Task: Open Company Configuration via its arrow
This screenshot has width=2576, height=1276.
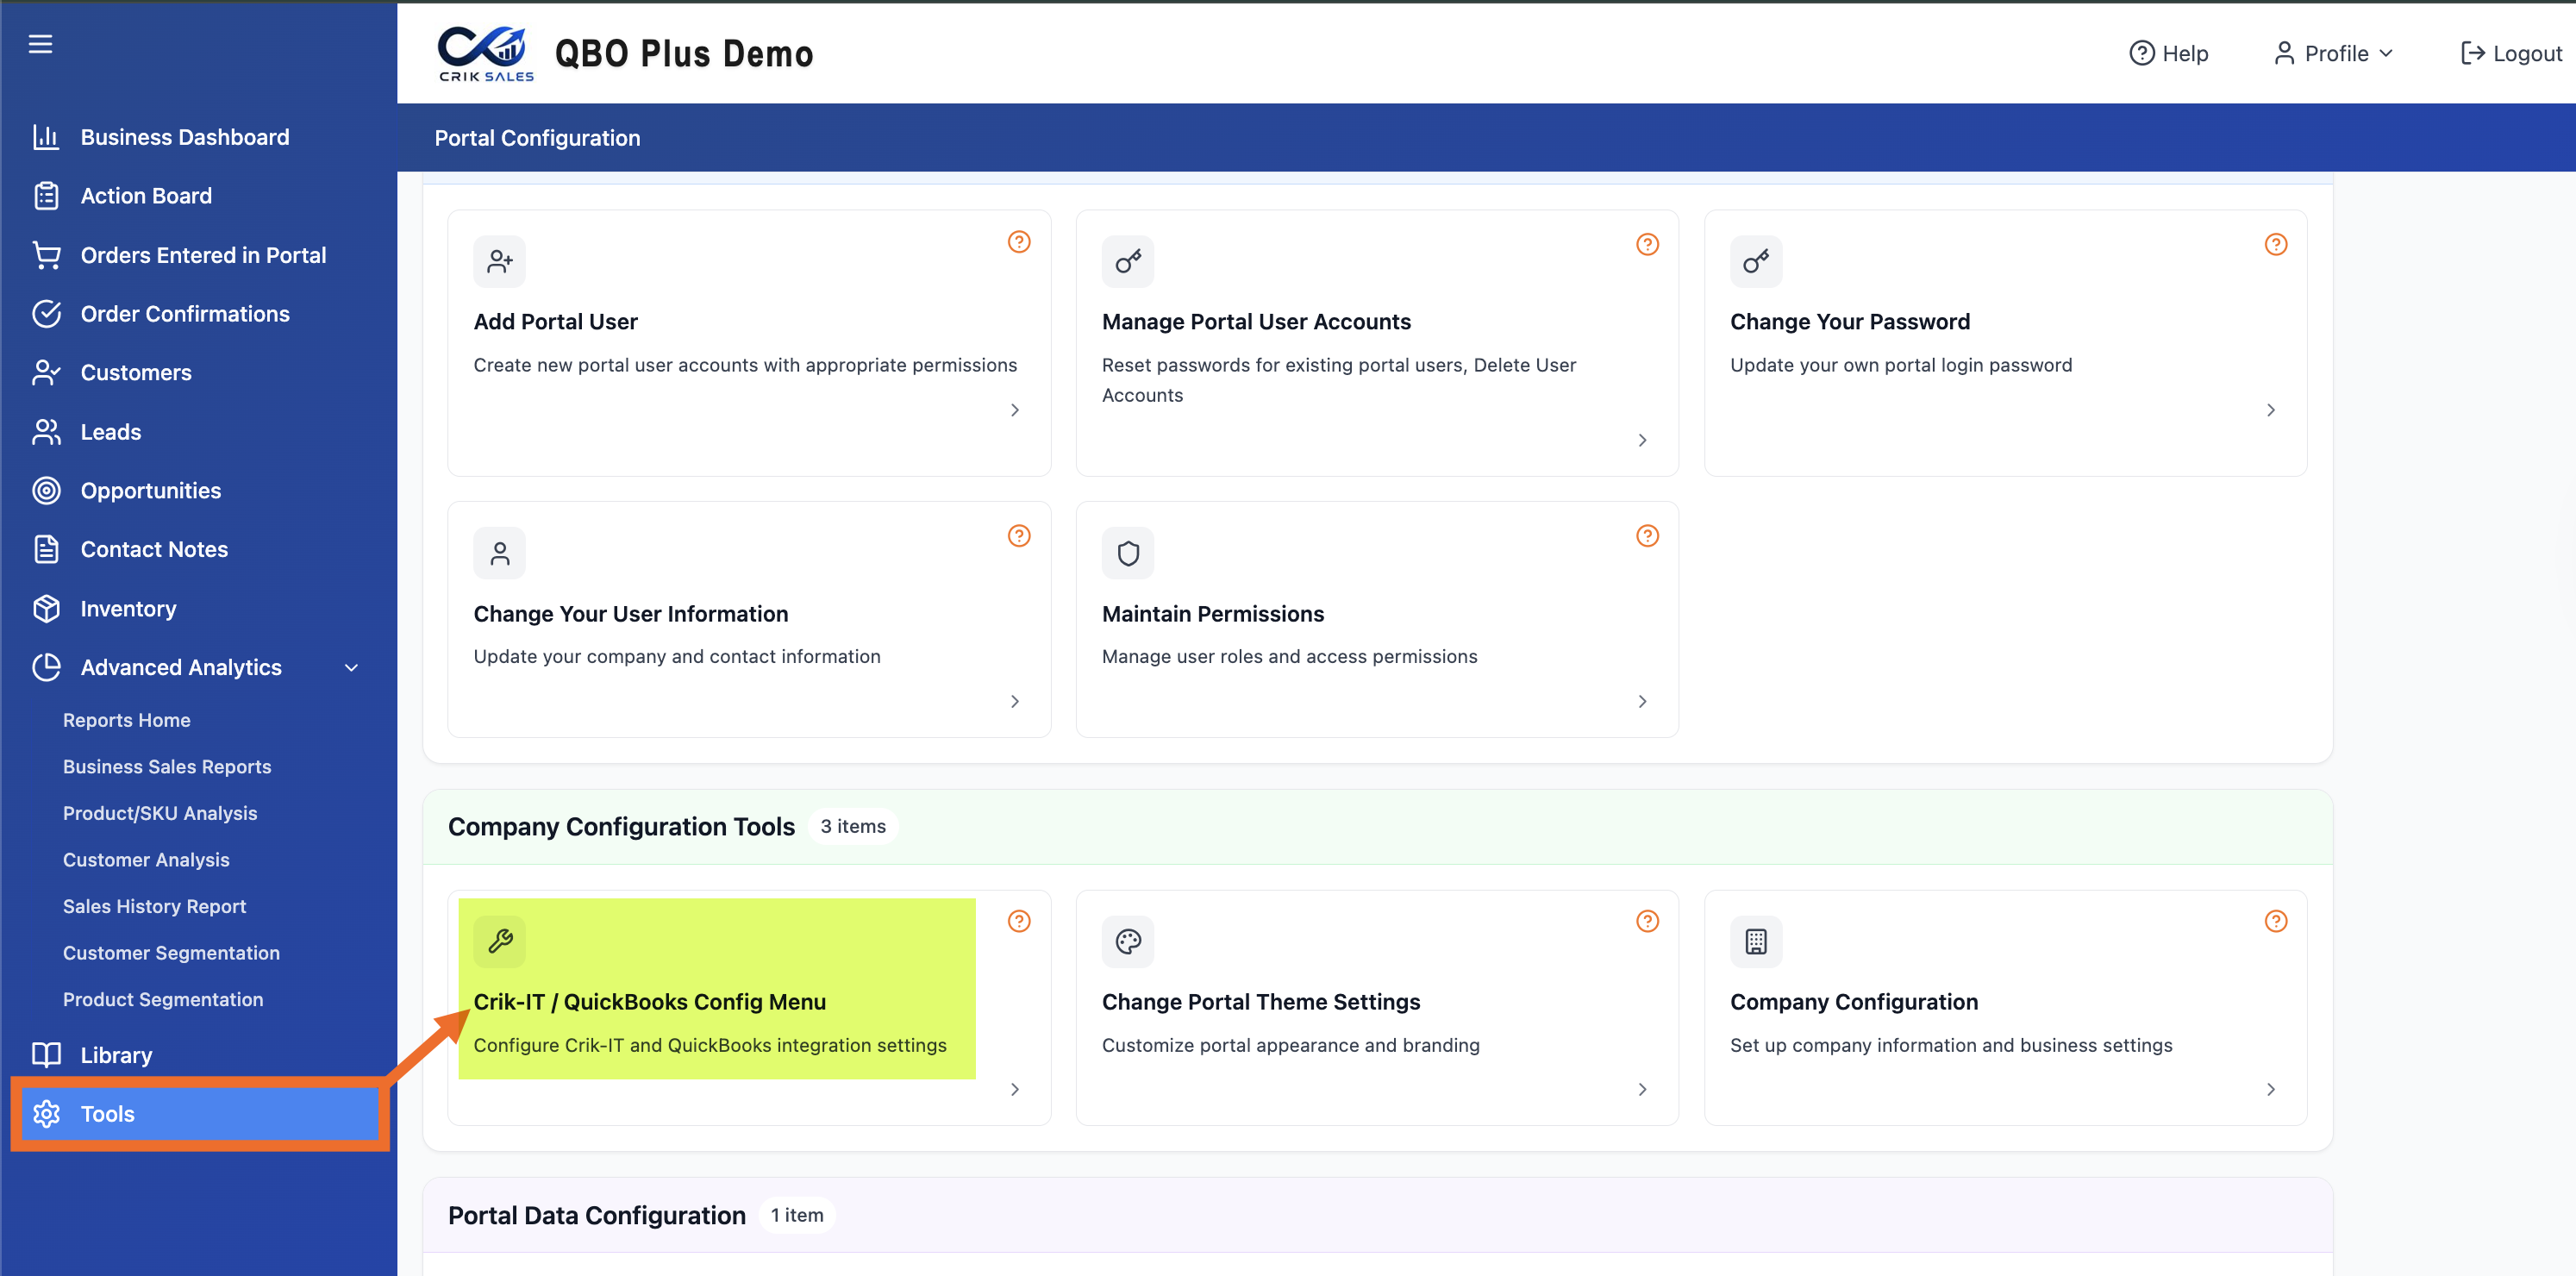Action: click(2271, 1089)
